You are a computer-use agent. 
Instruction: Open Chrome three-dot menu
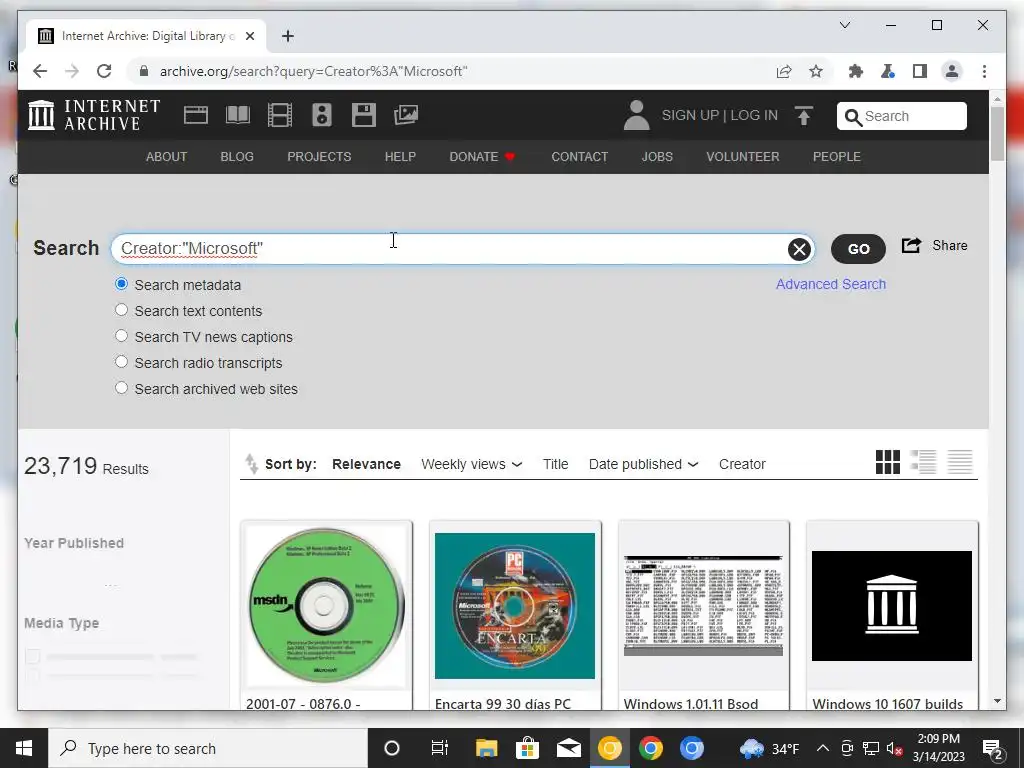tap(984, 71)
